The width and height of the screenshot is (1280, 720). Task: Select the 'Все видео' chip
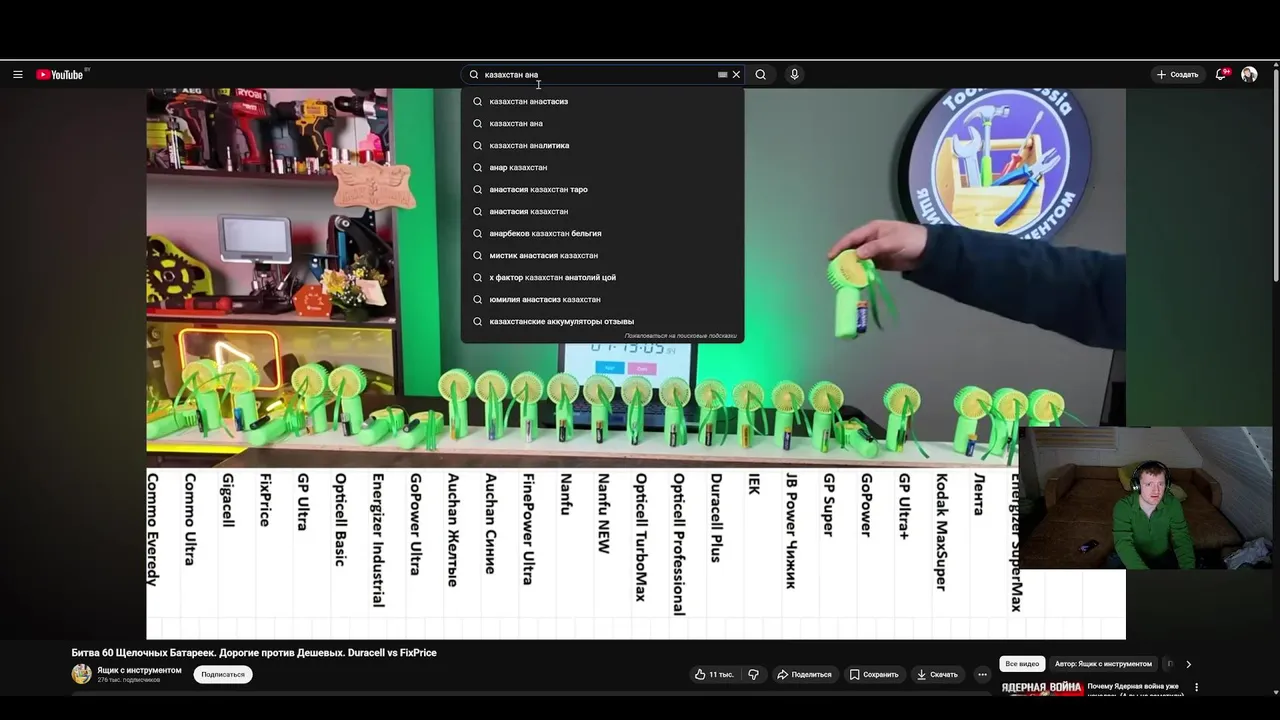click(1022, 664)
